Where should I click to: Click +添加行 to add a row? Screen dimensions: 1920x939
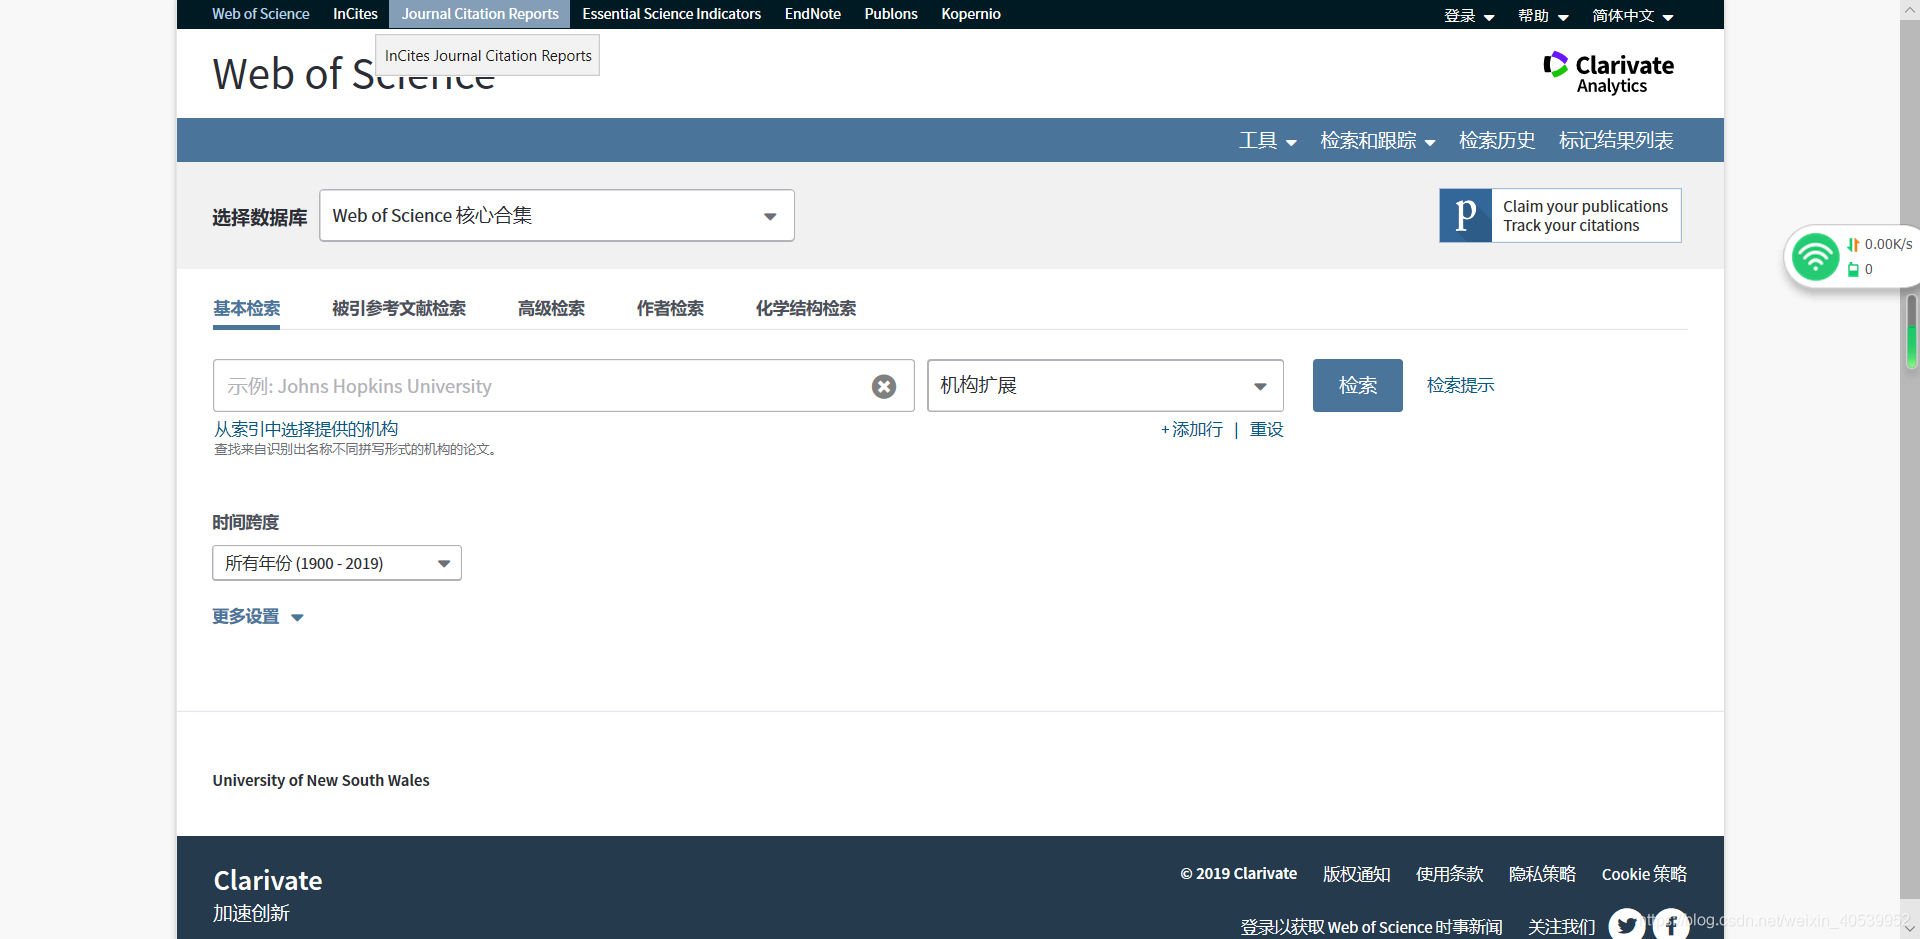click(x=1191, y=430)
